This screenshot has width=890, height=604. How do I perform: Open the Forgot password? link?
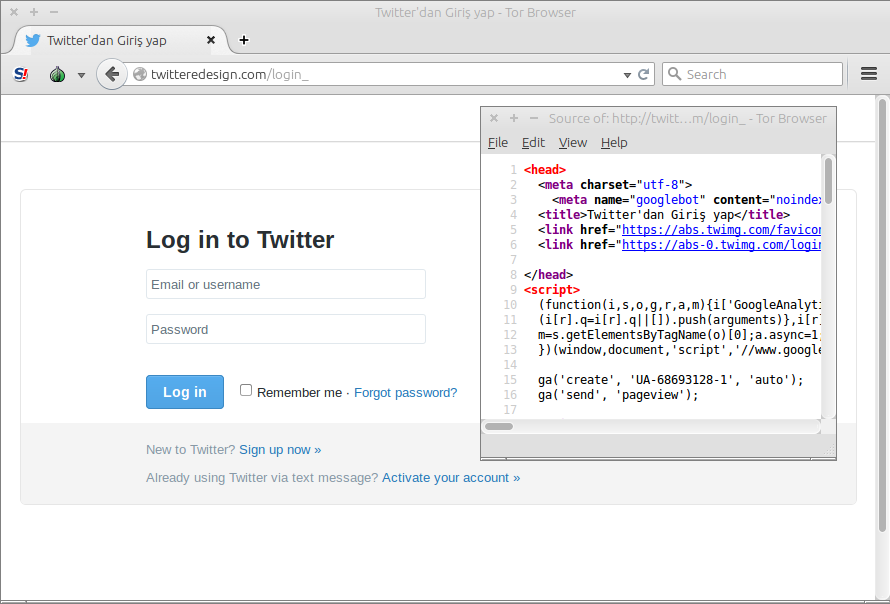coord(405,393)
